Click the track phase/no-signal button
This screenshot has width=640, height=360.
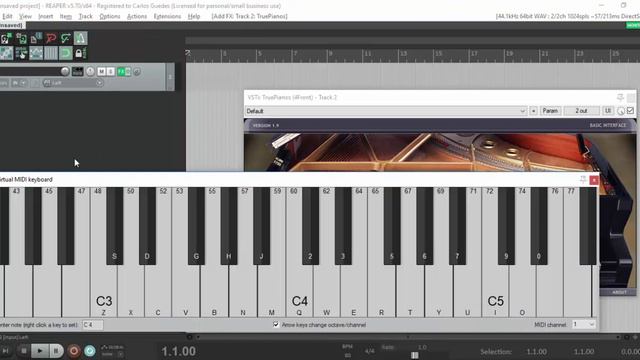[137, 72]
